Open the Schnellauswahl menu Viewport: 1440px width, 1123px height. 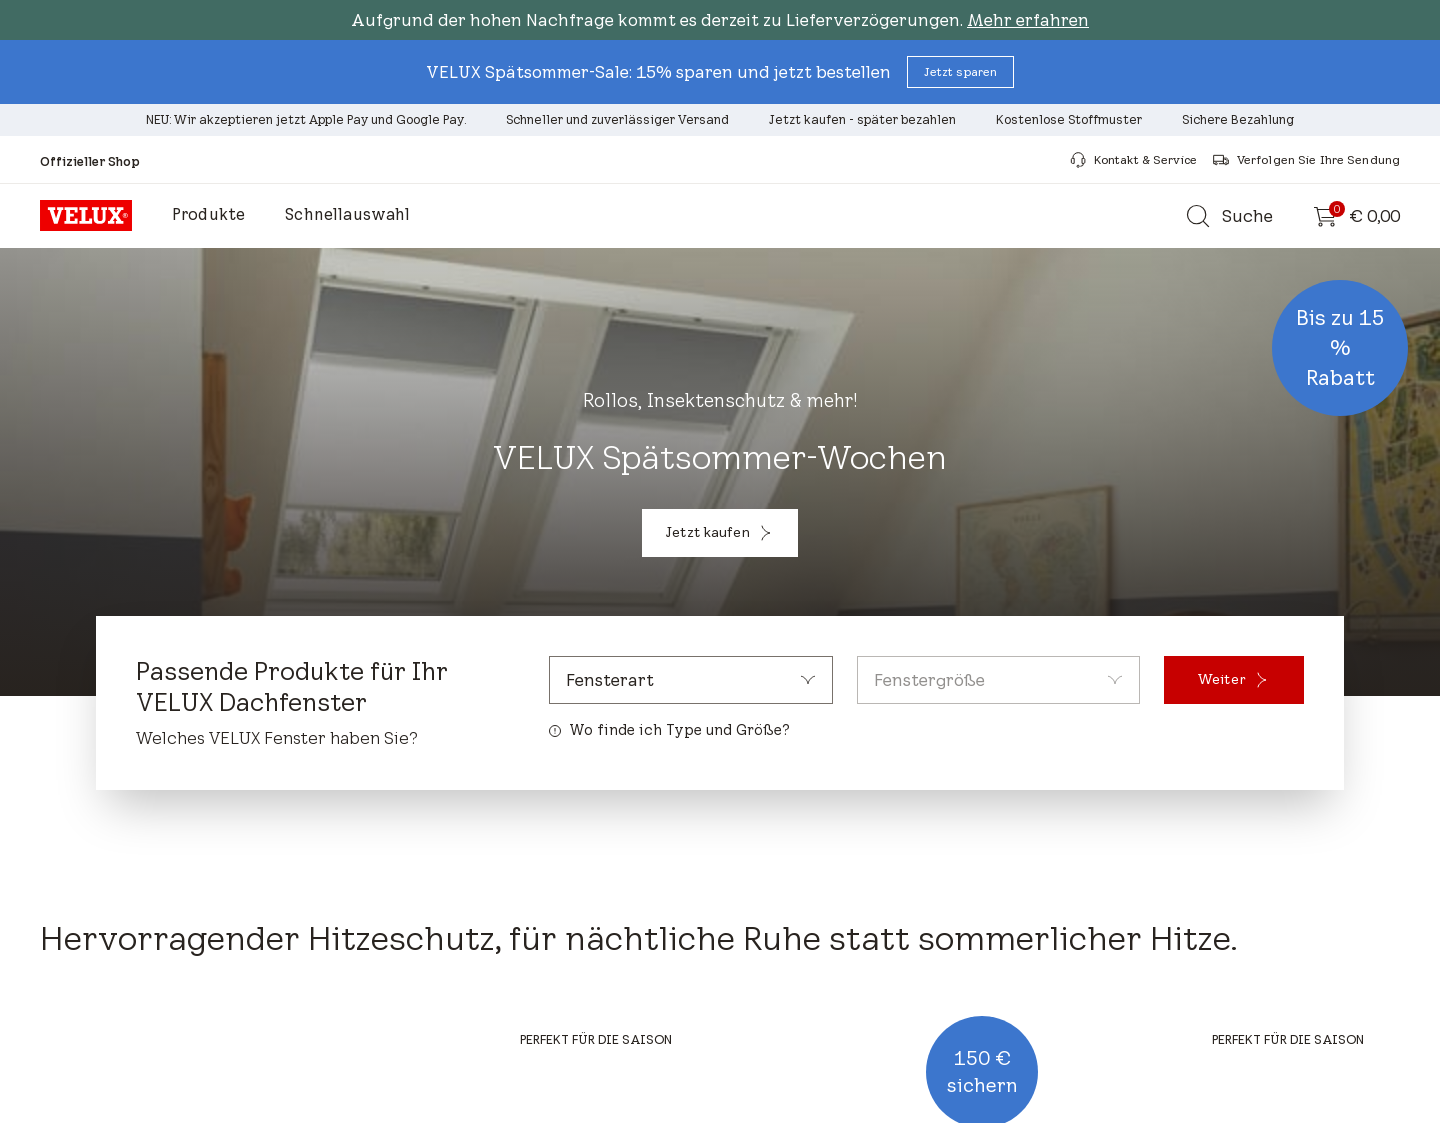(347, 215)
